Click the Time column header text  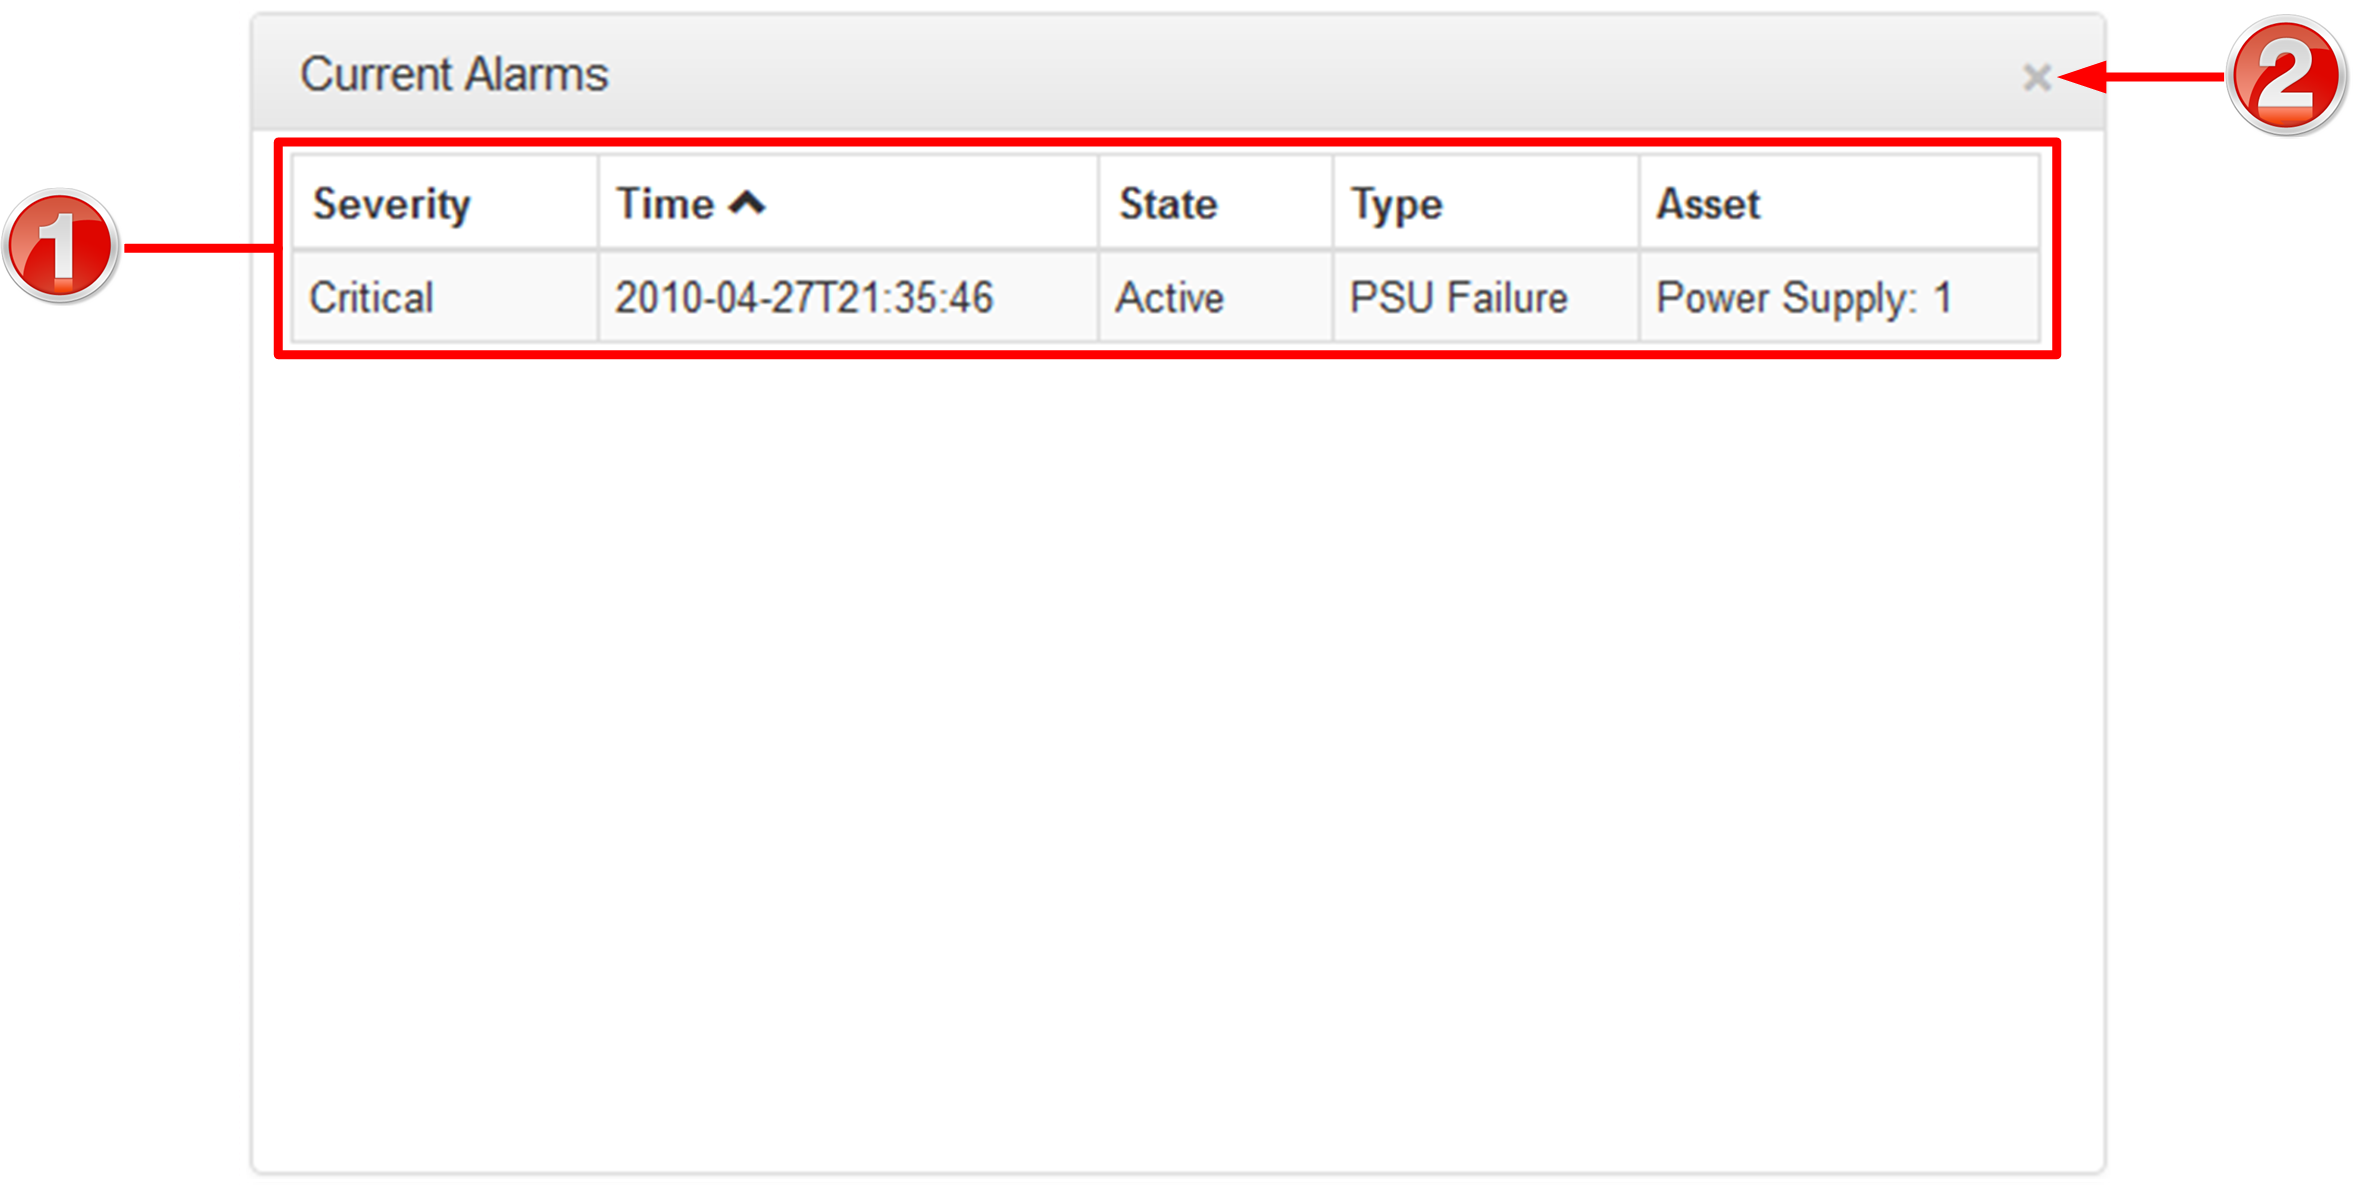point(665,205)
